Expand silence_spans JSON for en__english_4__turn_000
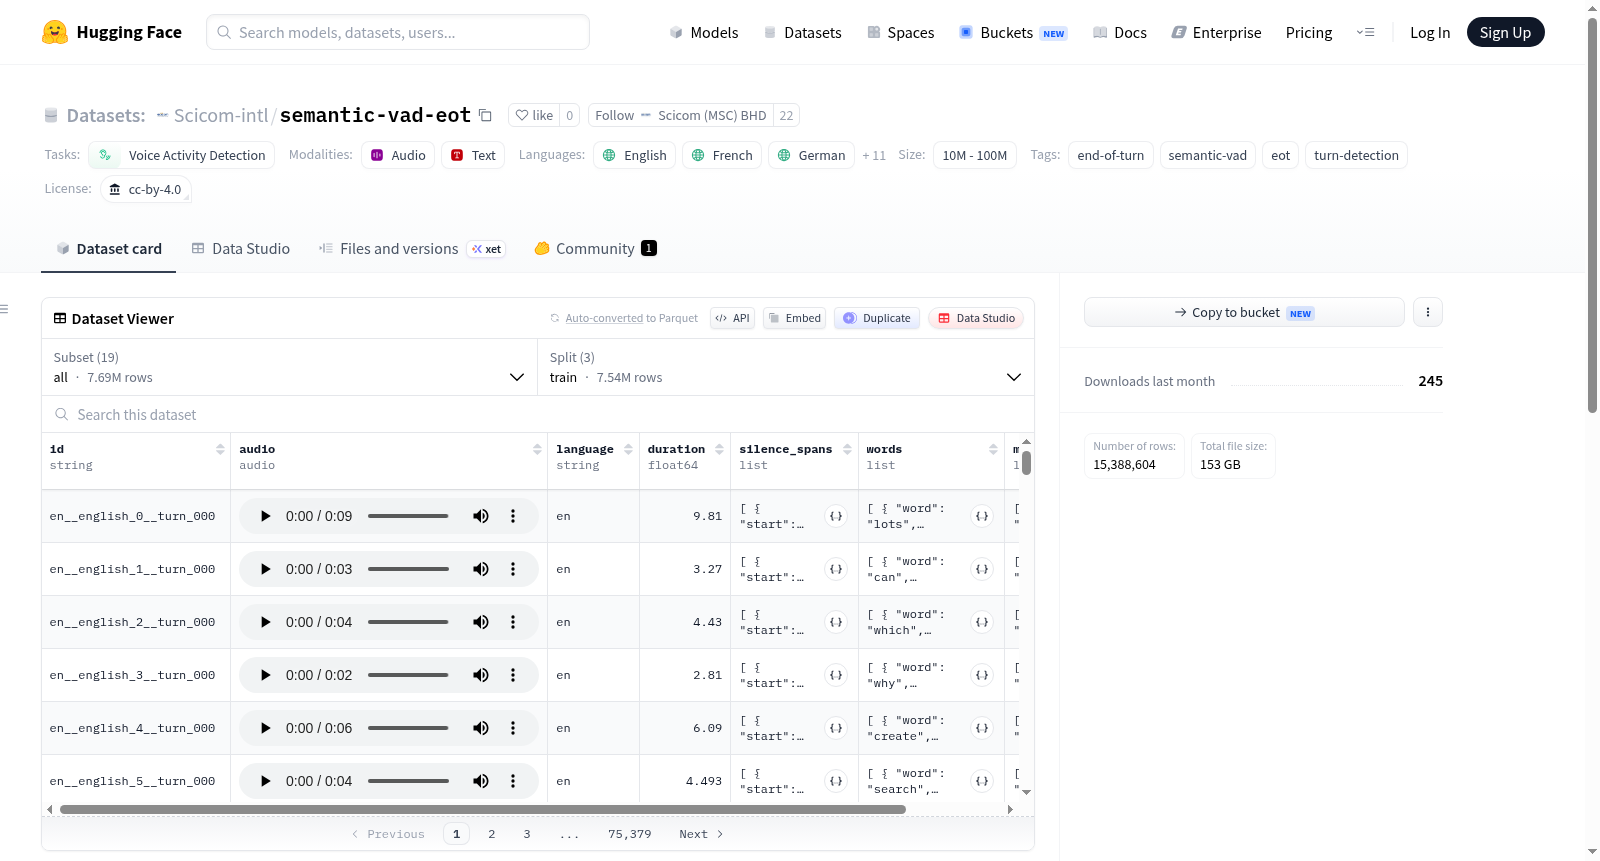 pos(836,728)
